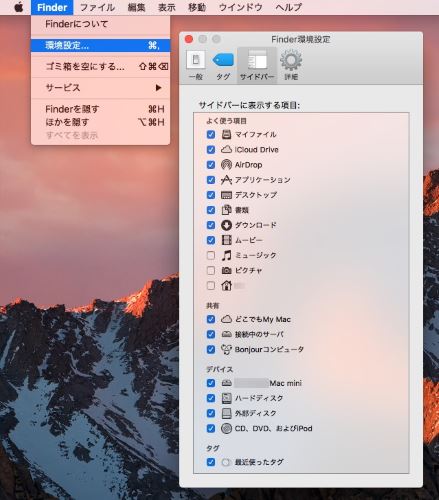The height and width of the screenshot is (500, 439).
Task: Click the iCloud Drive cloud icon
Action: coord(226,149)
